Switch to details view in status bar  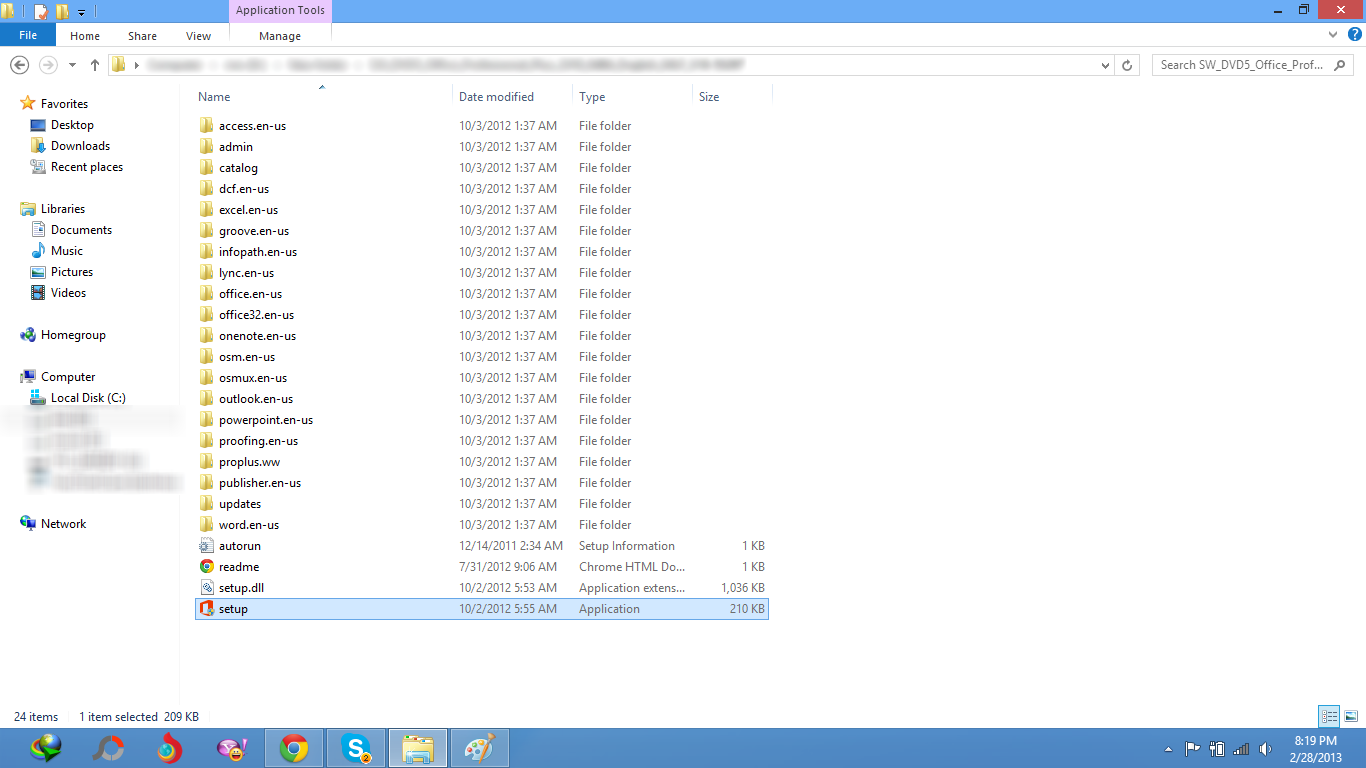point(1329,716)
